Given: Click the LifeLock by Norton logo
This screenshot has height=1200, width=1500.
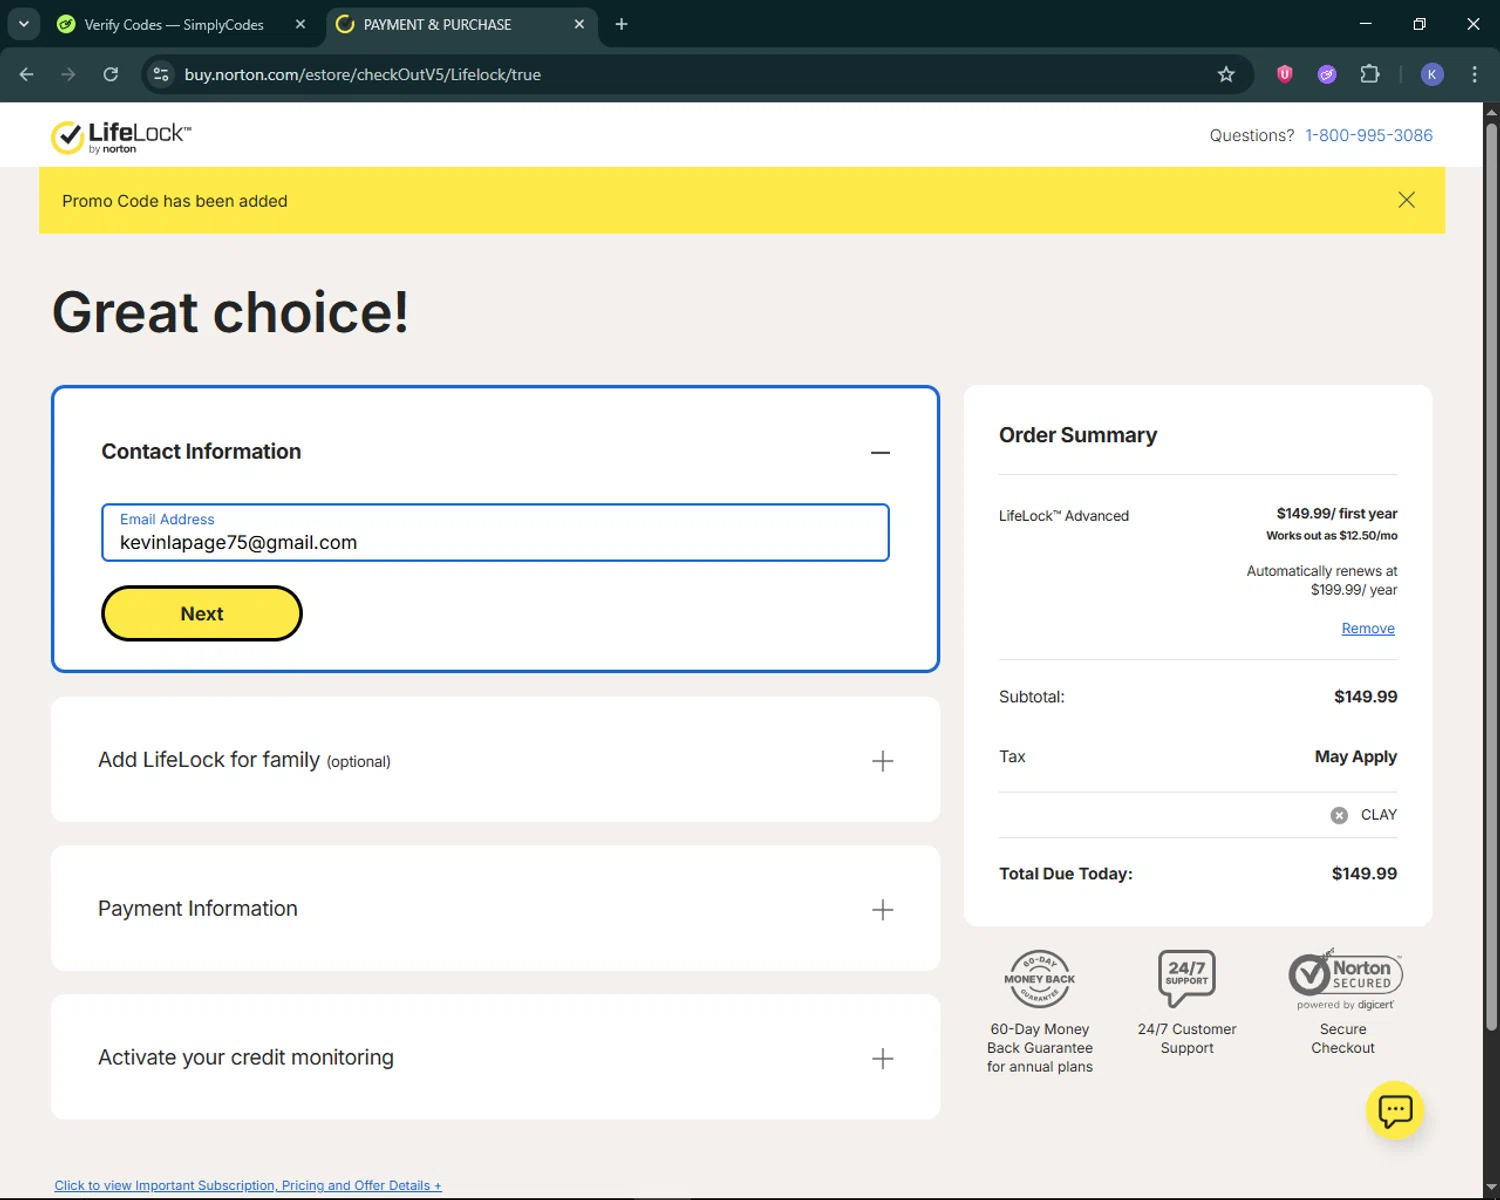Looking at the screenshot, I should point(121,137).
